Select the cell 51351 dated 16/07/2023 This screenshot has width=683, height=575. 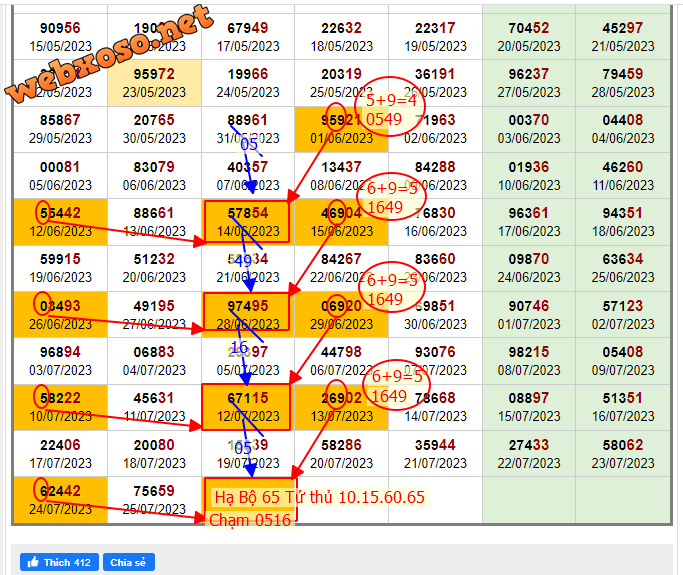click(x=623, y=407)
